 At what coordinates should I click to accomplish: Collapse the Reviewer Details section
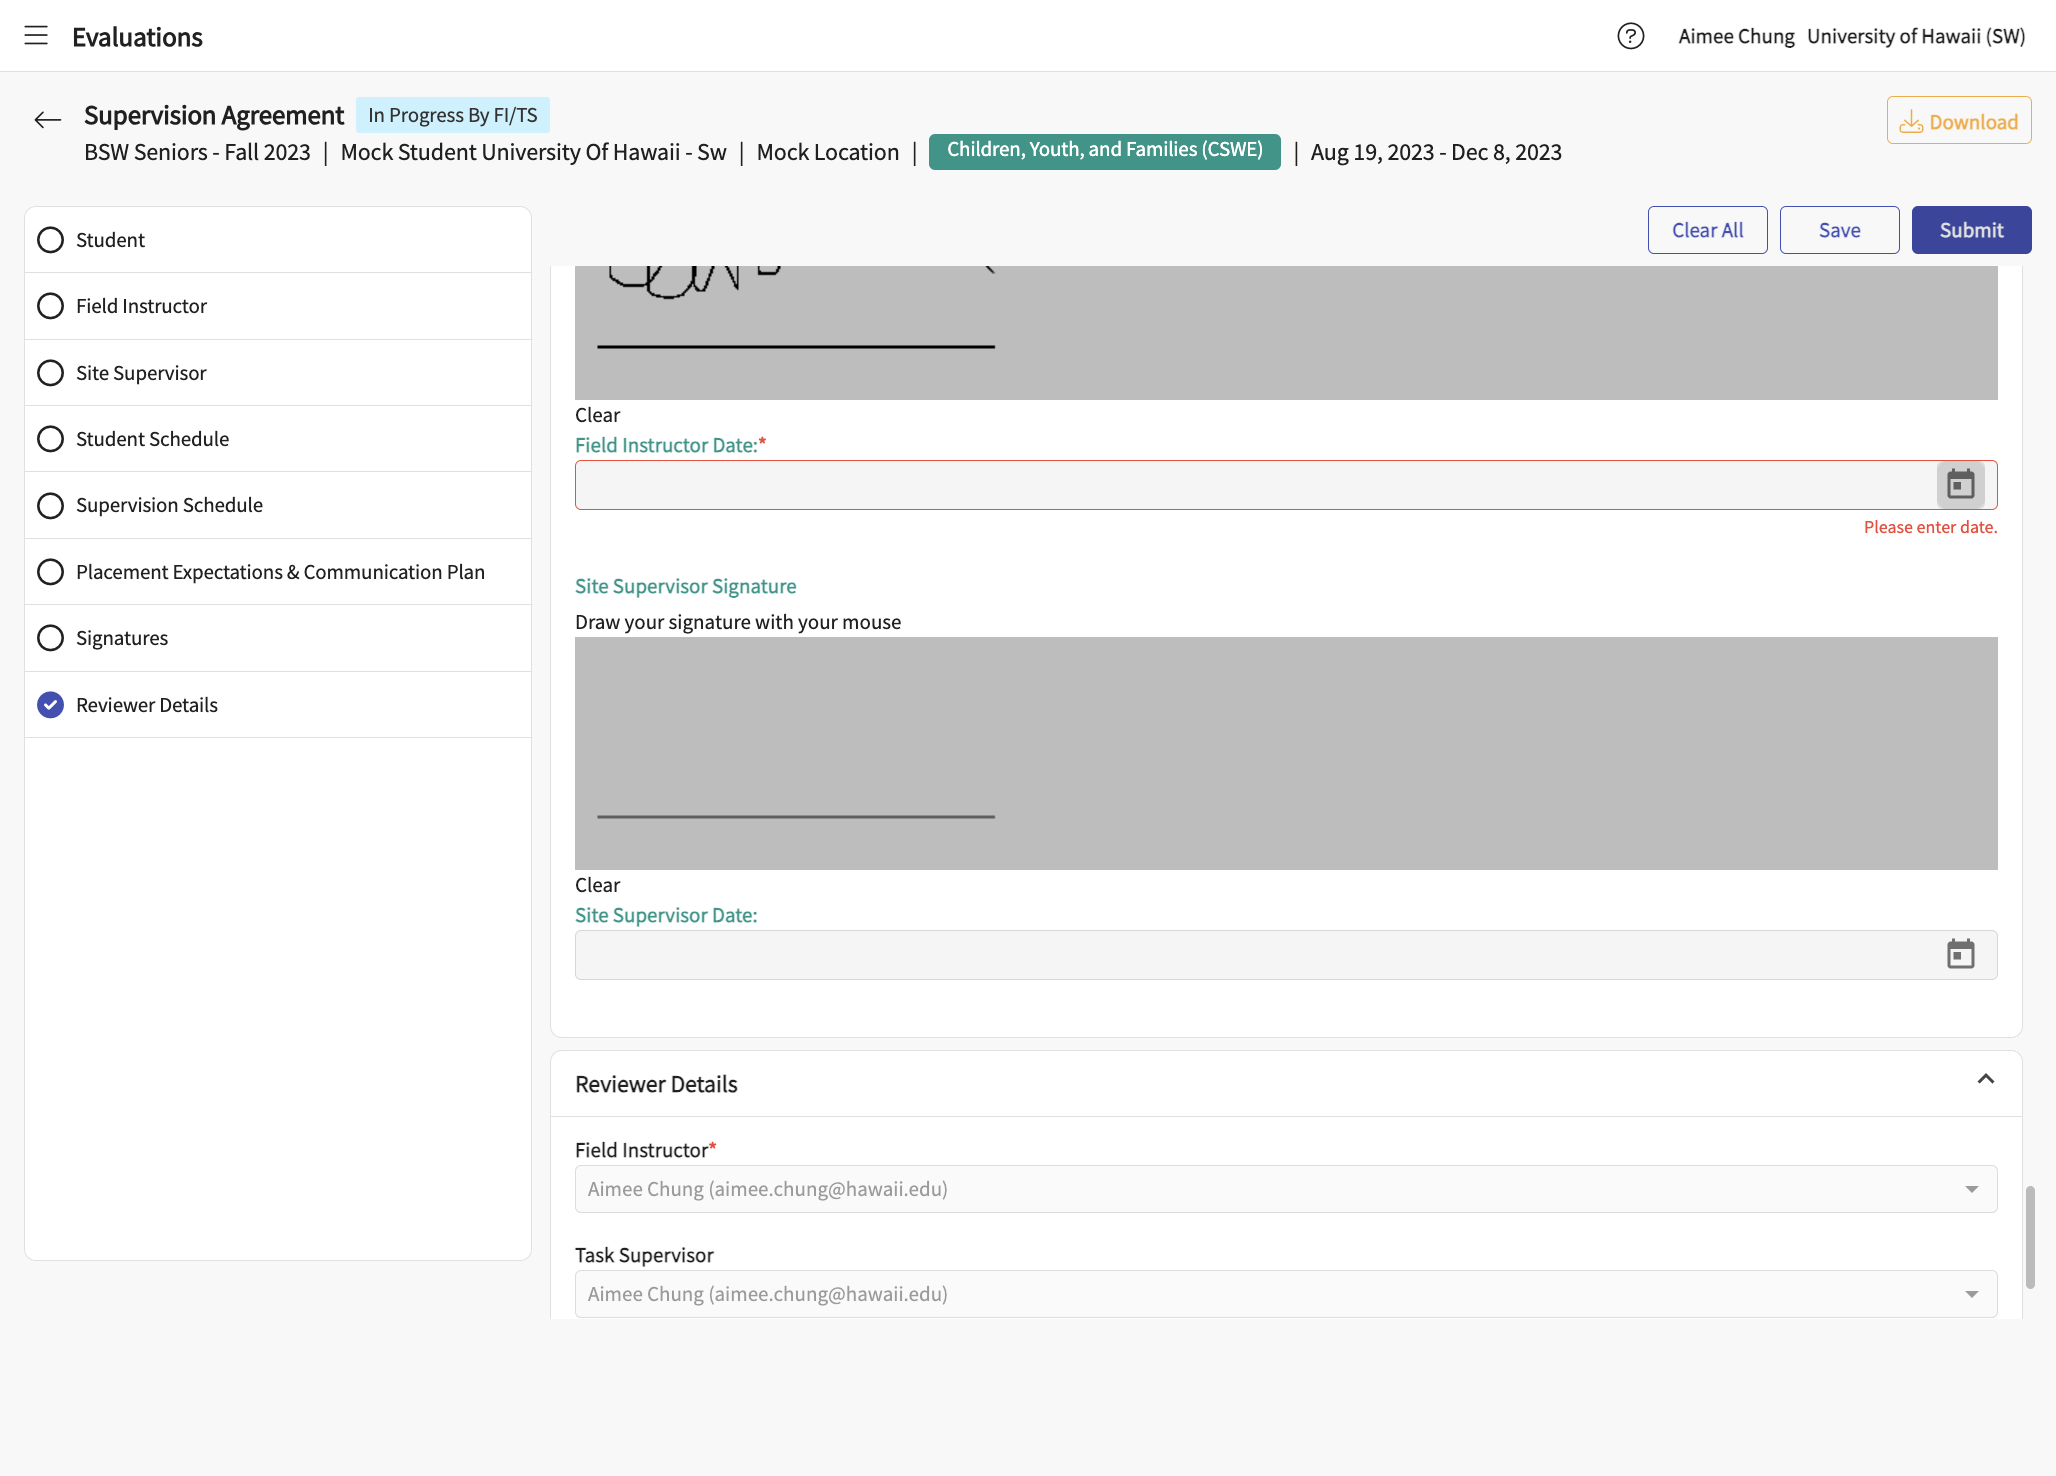pyautogui.click(x=1985, y=1079)
